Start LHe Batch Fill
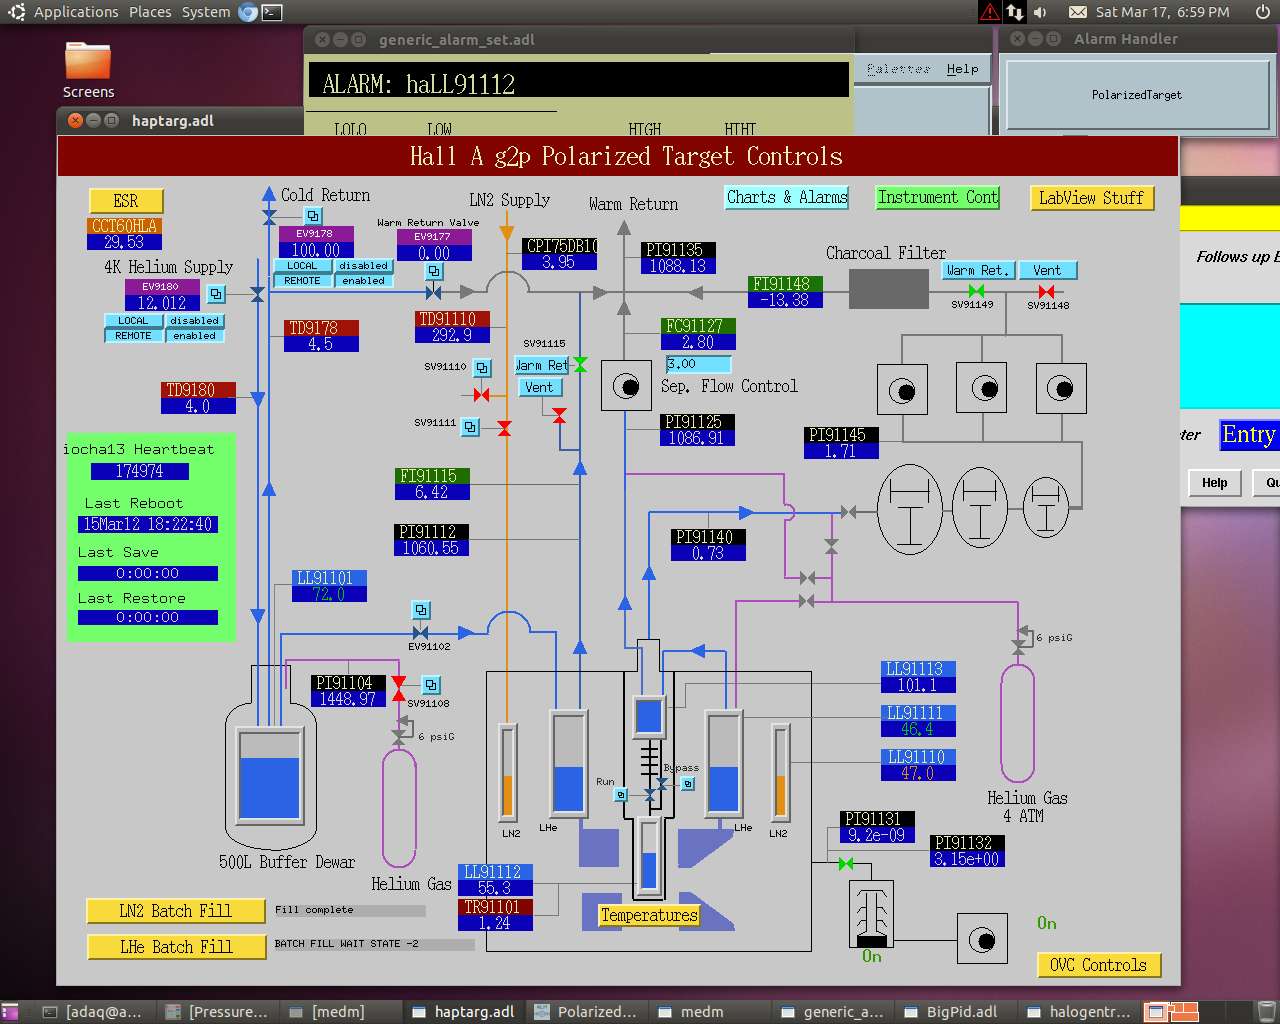Image resolution: width=1280 pixels, height=1024 pixels. [x=176, y=947]
